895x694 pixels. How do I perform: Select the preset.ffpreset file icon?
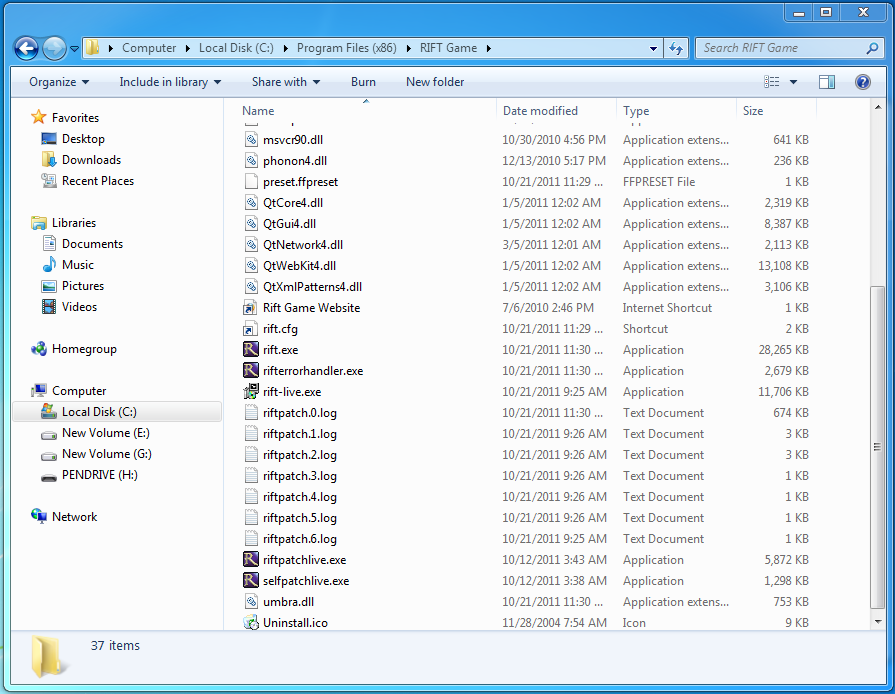tap(251, 181)
